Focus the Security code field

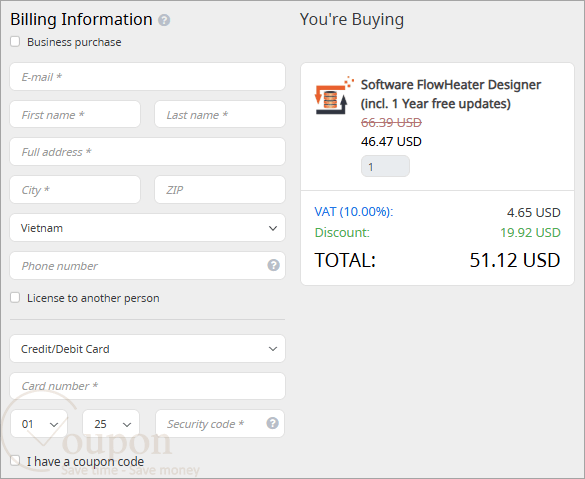point(220,424)
